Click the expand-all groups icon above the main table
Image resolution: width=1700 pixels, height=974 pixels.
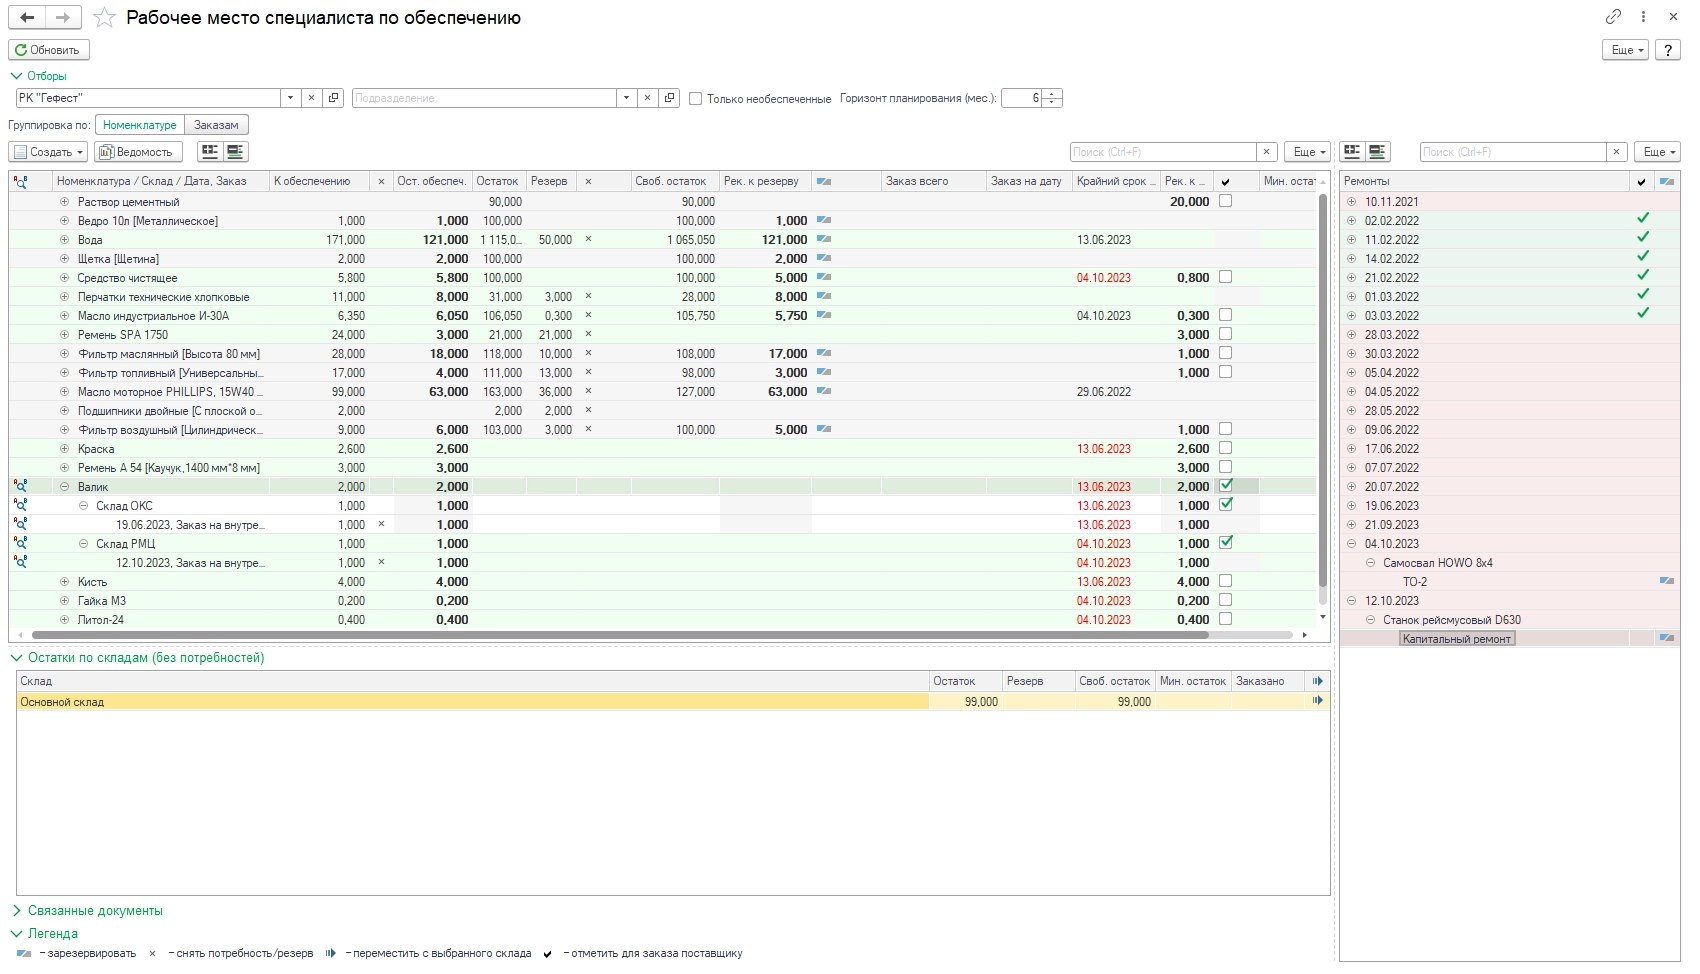click(209, 152)
